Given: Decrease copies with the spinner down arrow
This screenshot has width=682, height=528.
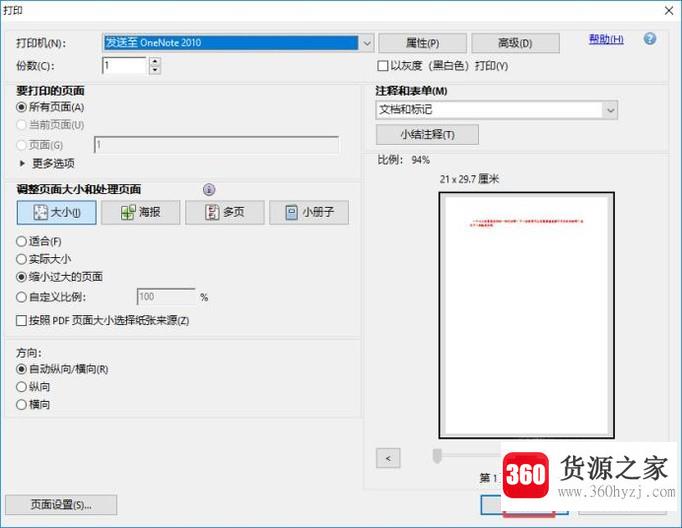Looking at the screenshot, I should coord(155,70).
